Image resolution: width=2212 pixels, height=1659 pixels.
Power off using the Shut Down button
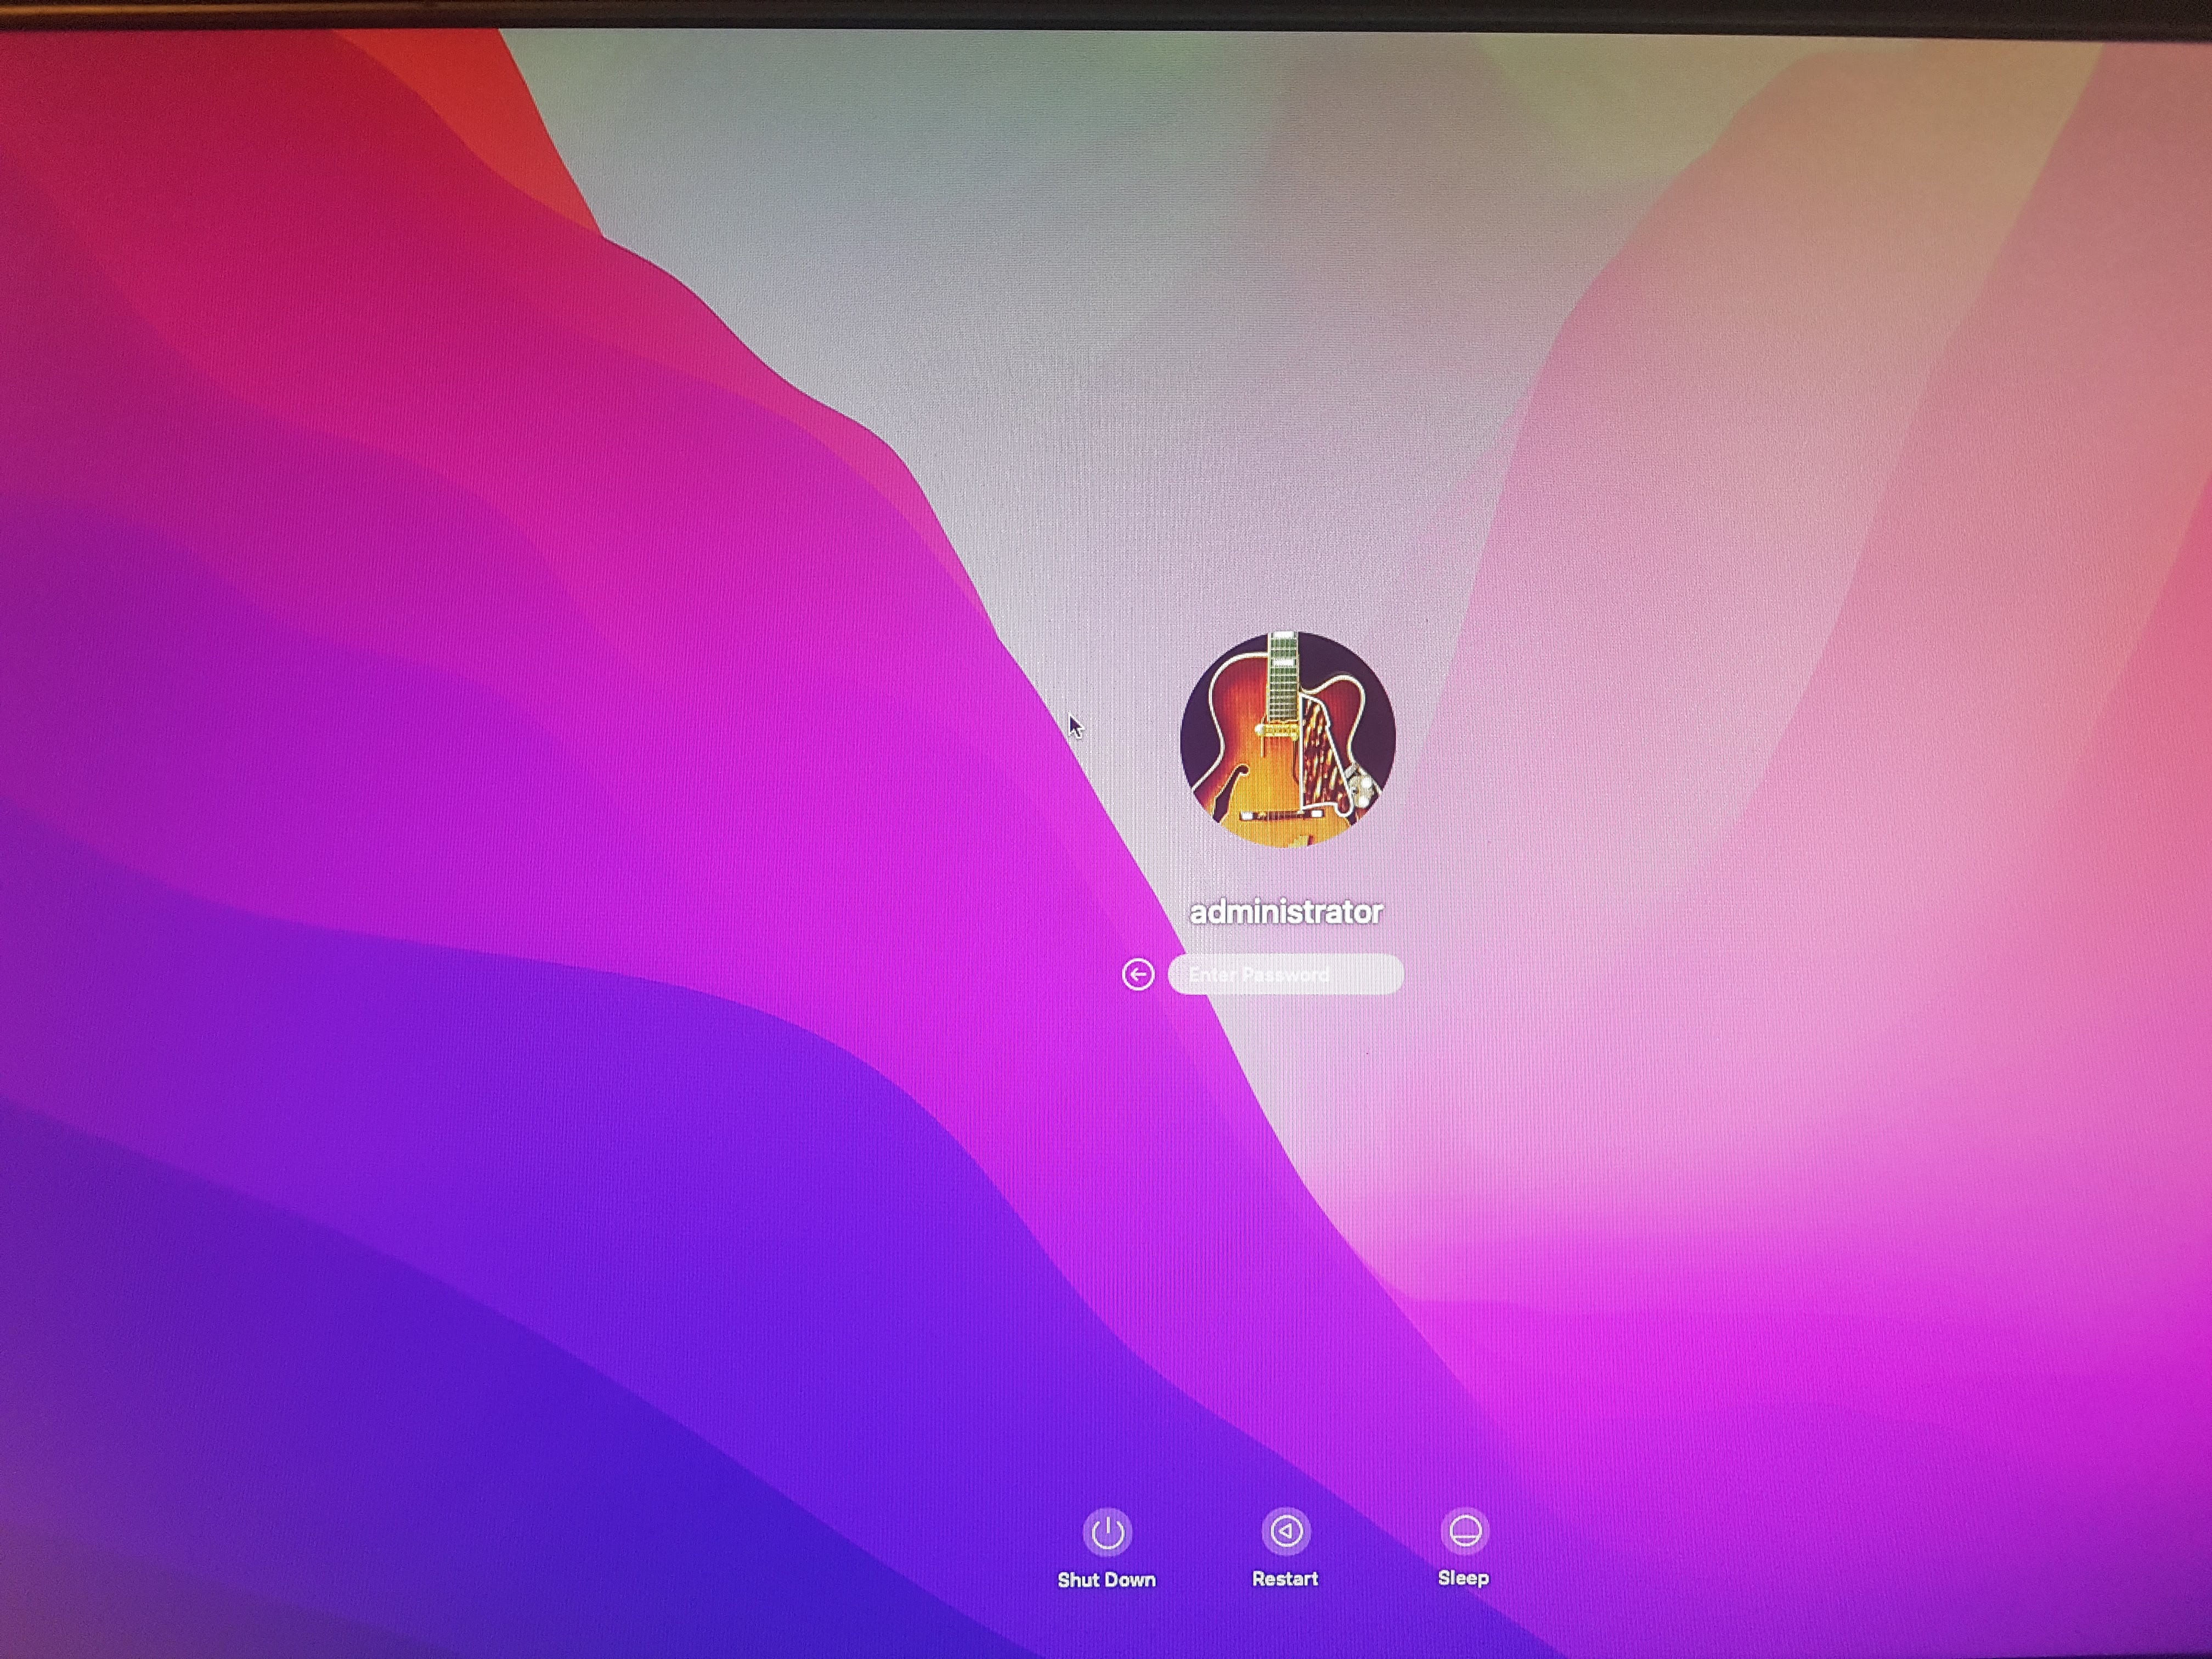pos(1107,1532)
